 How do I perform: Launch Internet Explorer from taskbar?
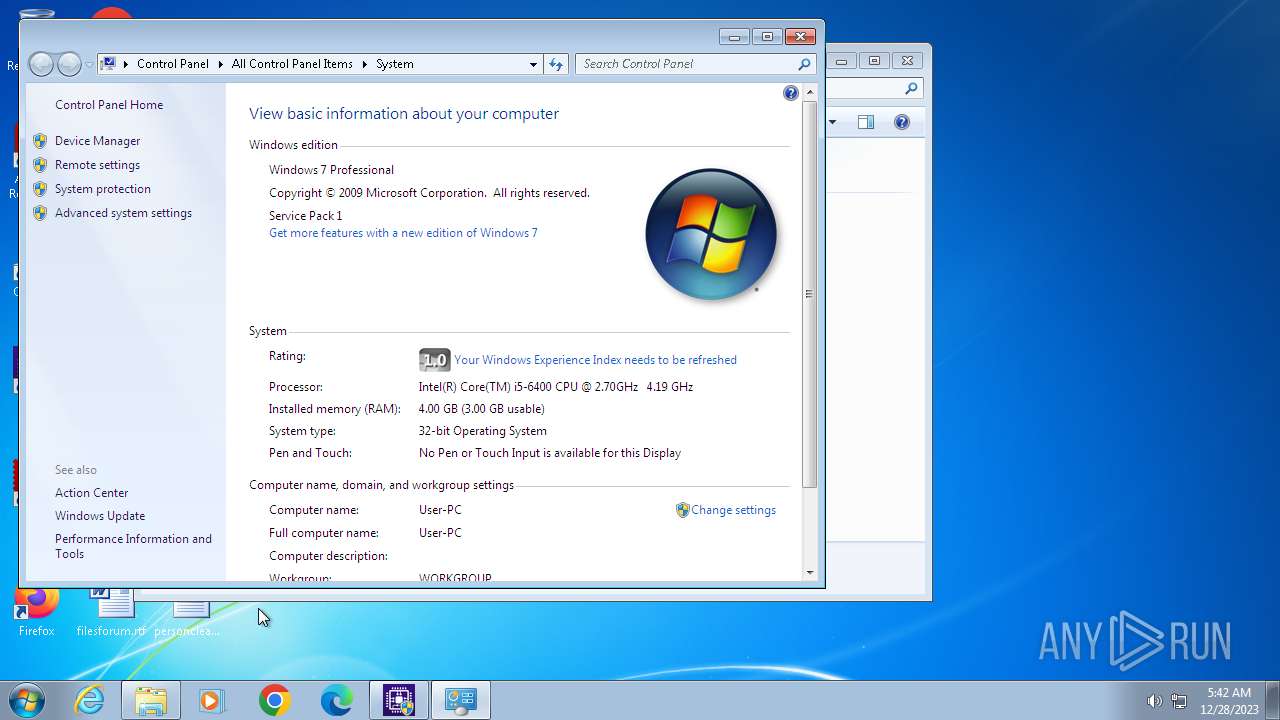[x=89, y=701]
